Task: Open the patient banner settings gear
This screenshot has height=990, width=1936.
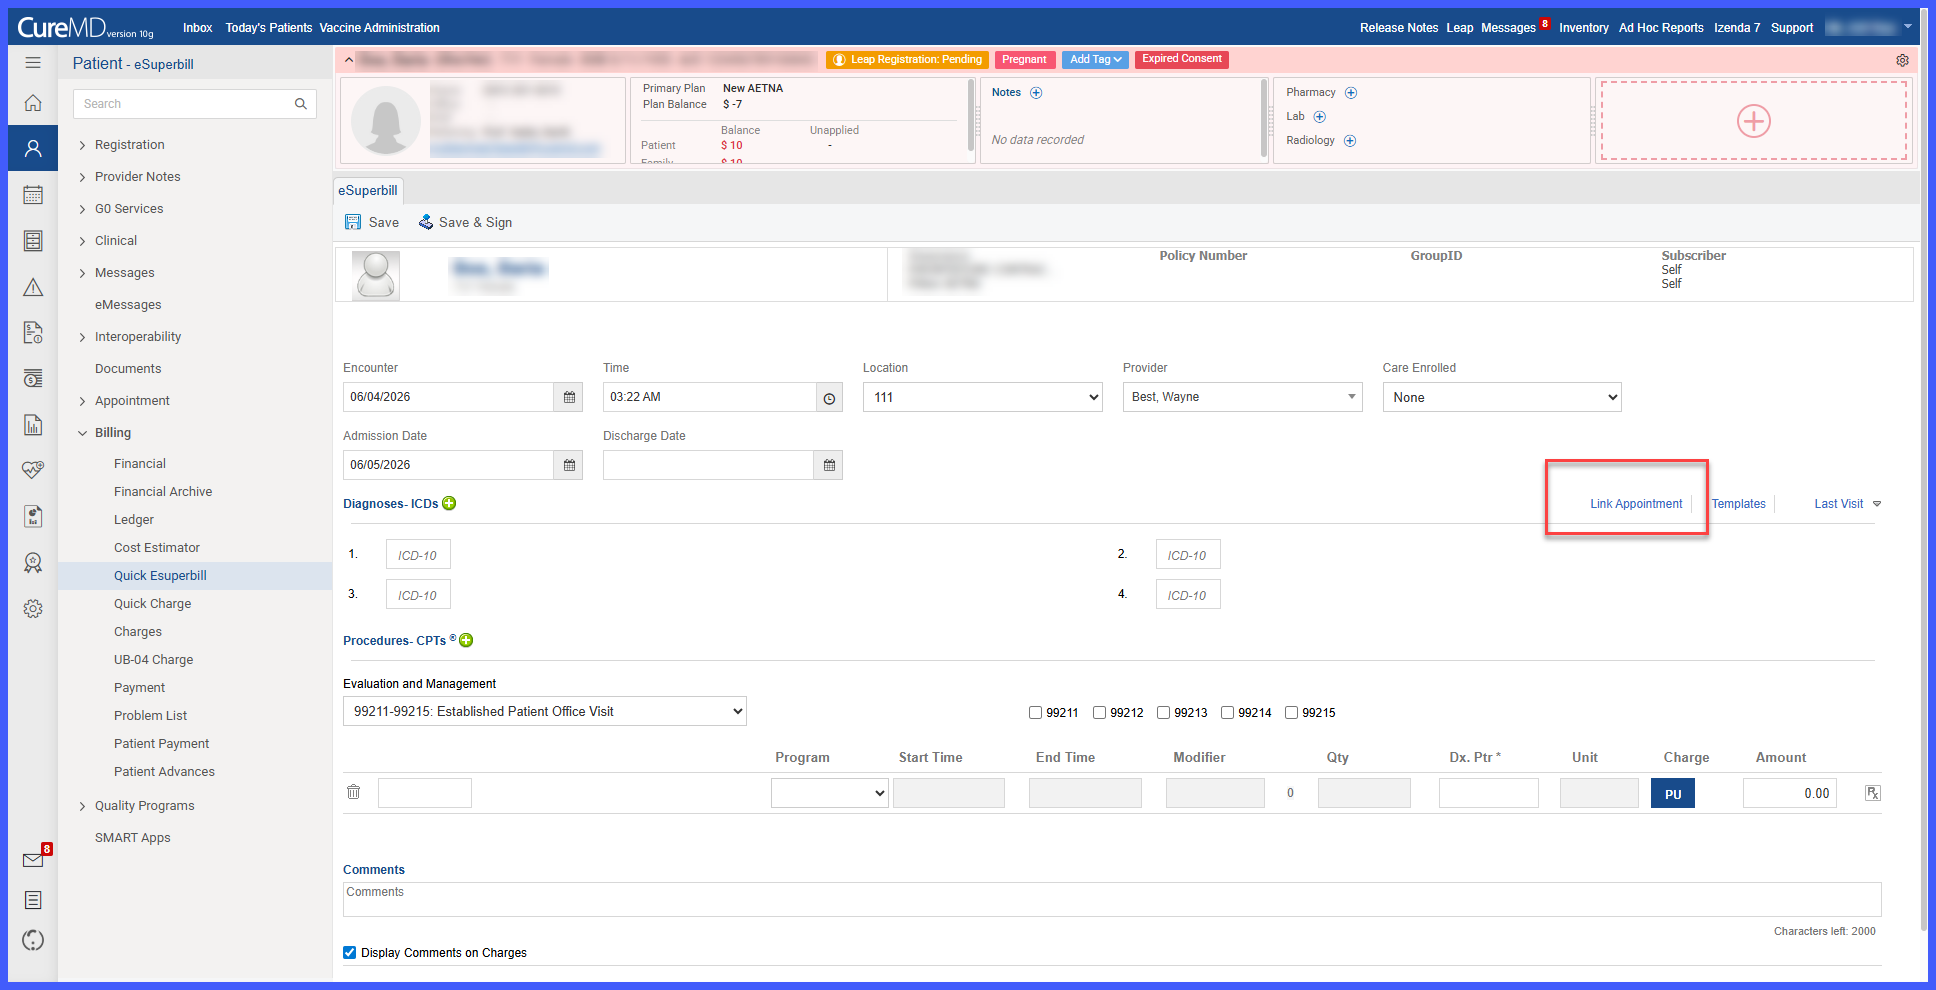Action: click(1902, 60)
